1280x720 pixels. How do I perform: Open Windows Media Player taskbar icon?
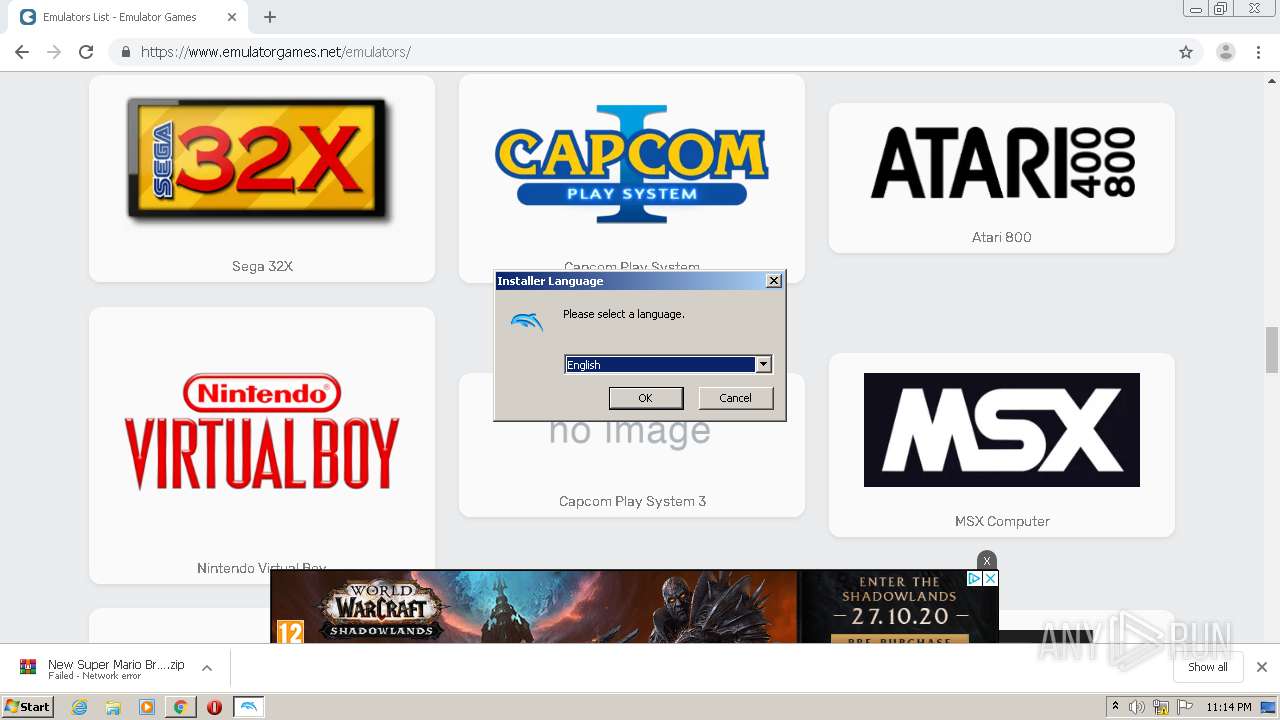pyautogui.click(x=147, y=707)
